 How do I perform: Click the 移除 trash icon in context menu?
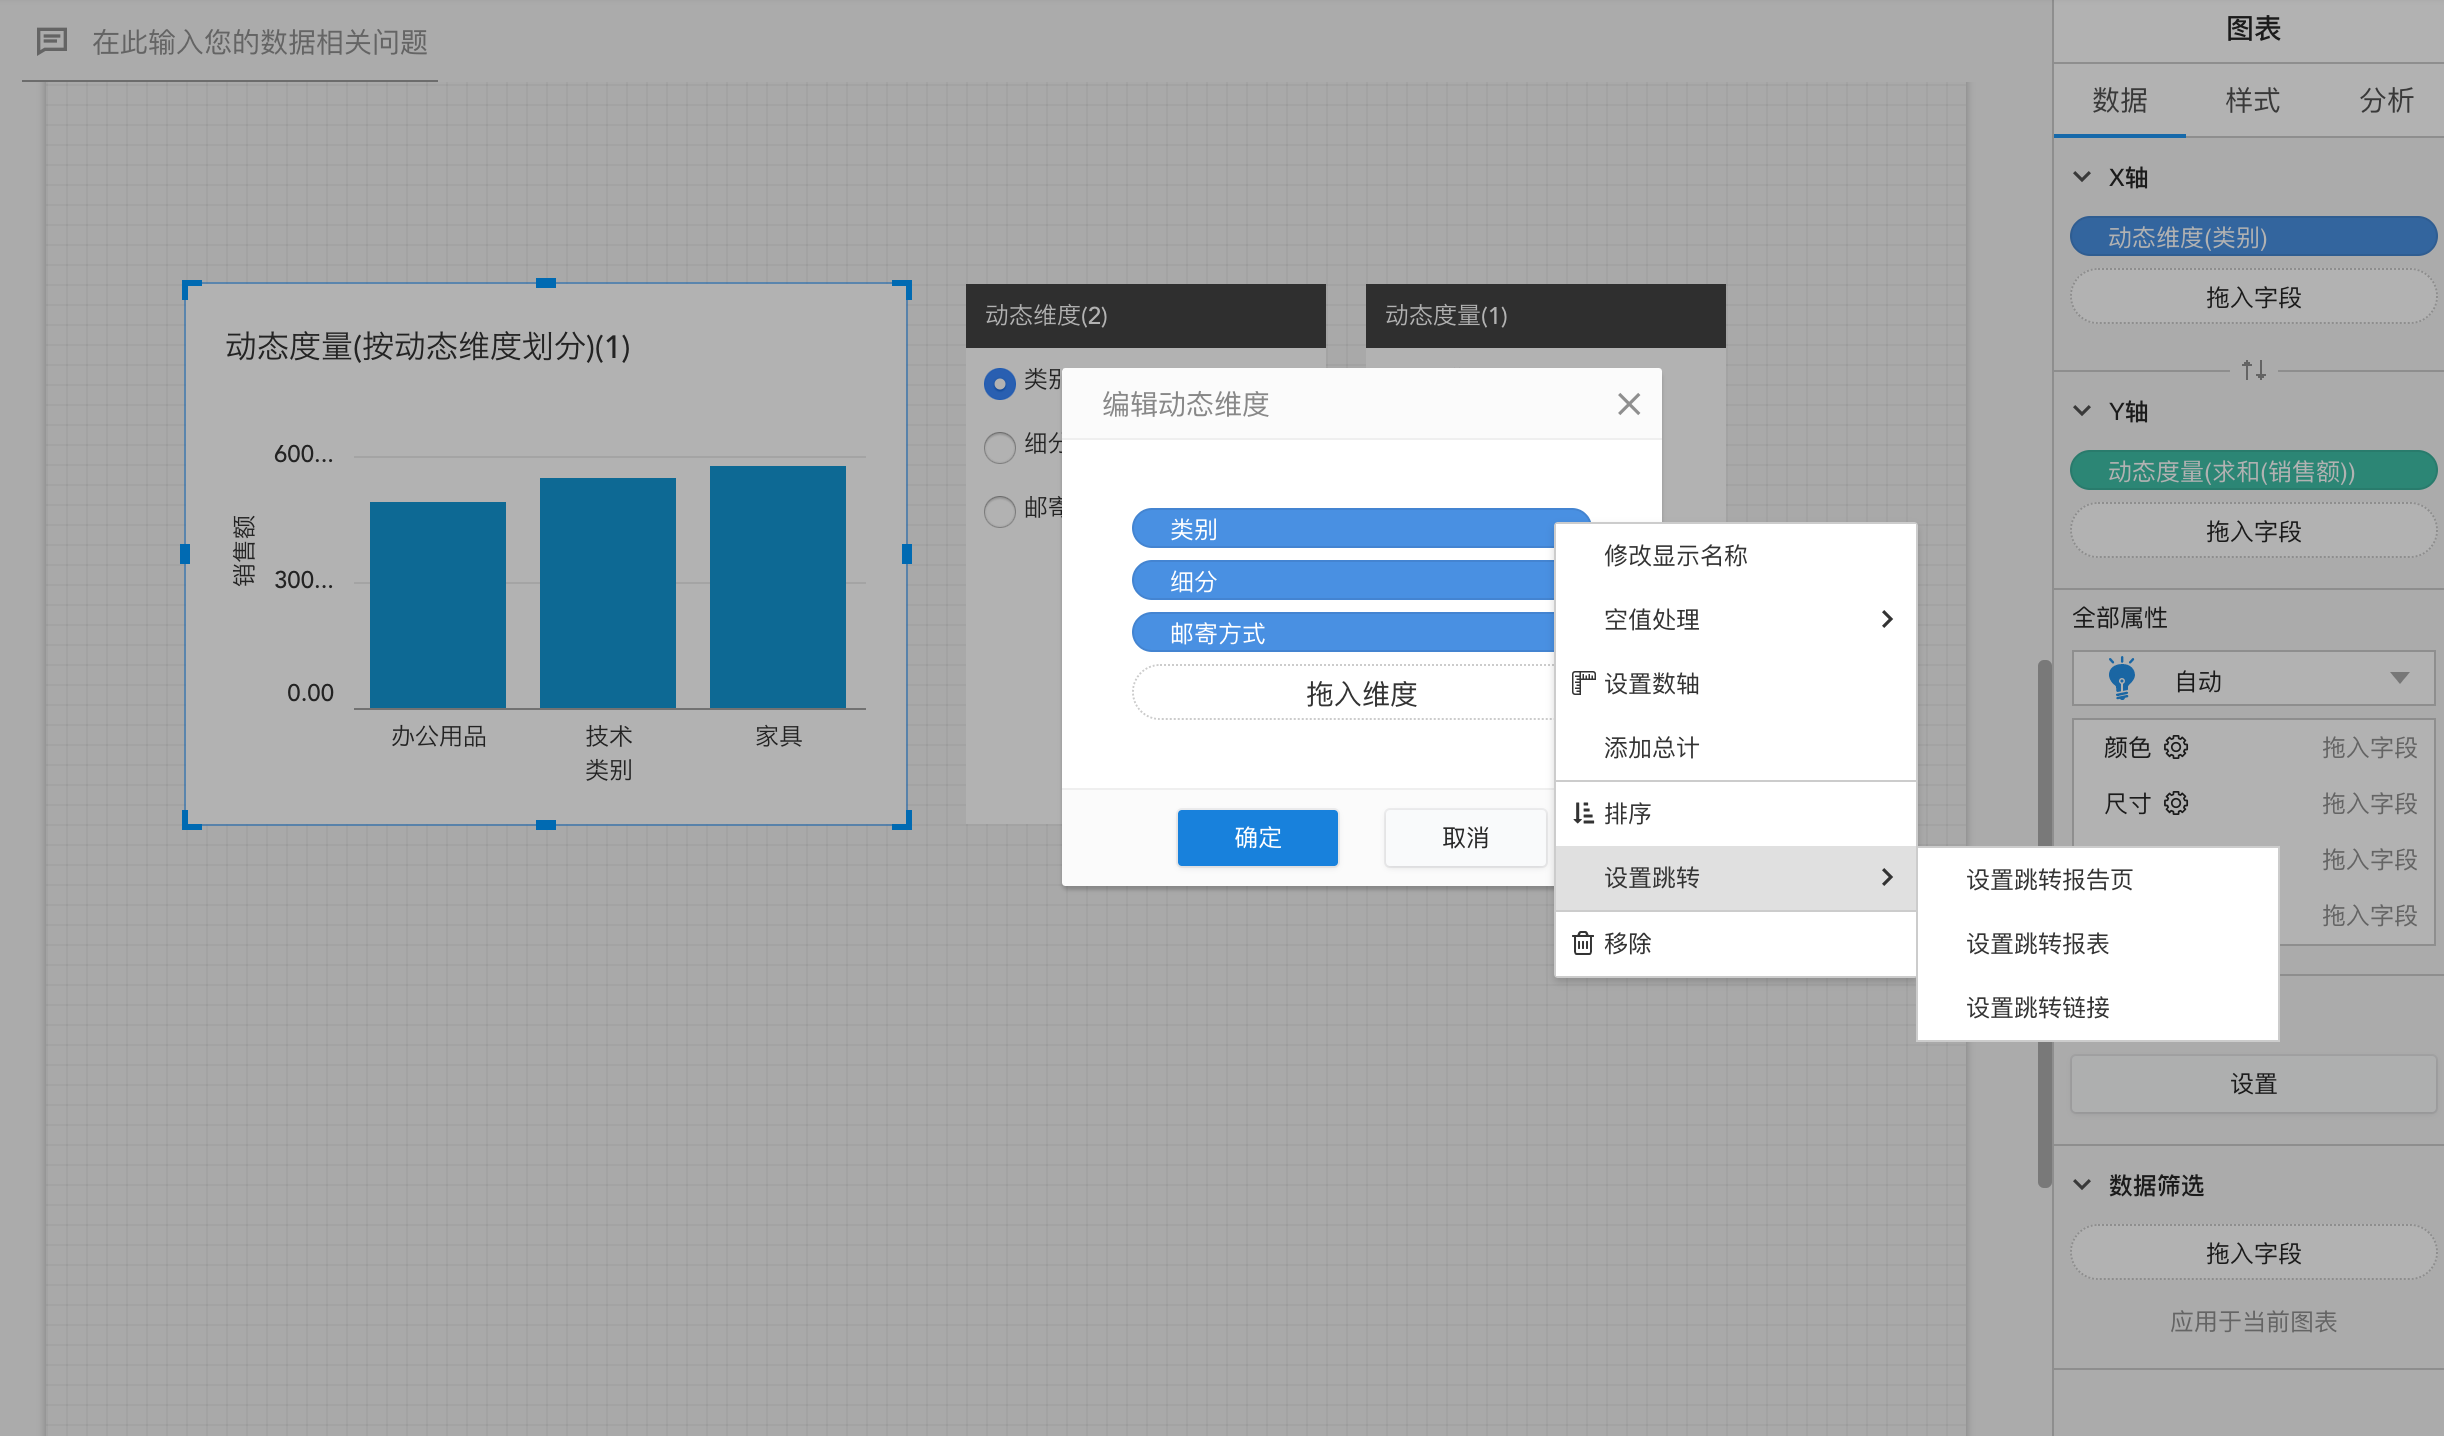1582,943
